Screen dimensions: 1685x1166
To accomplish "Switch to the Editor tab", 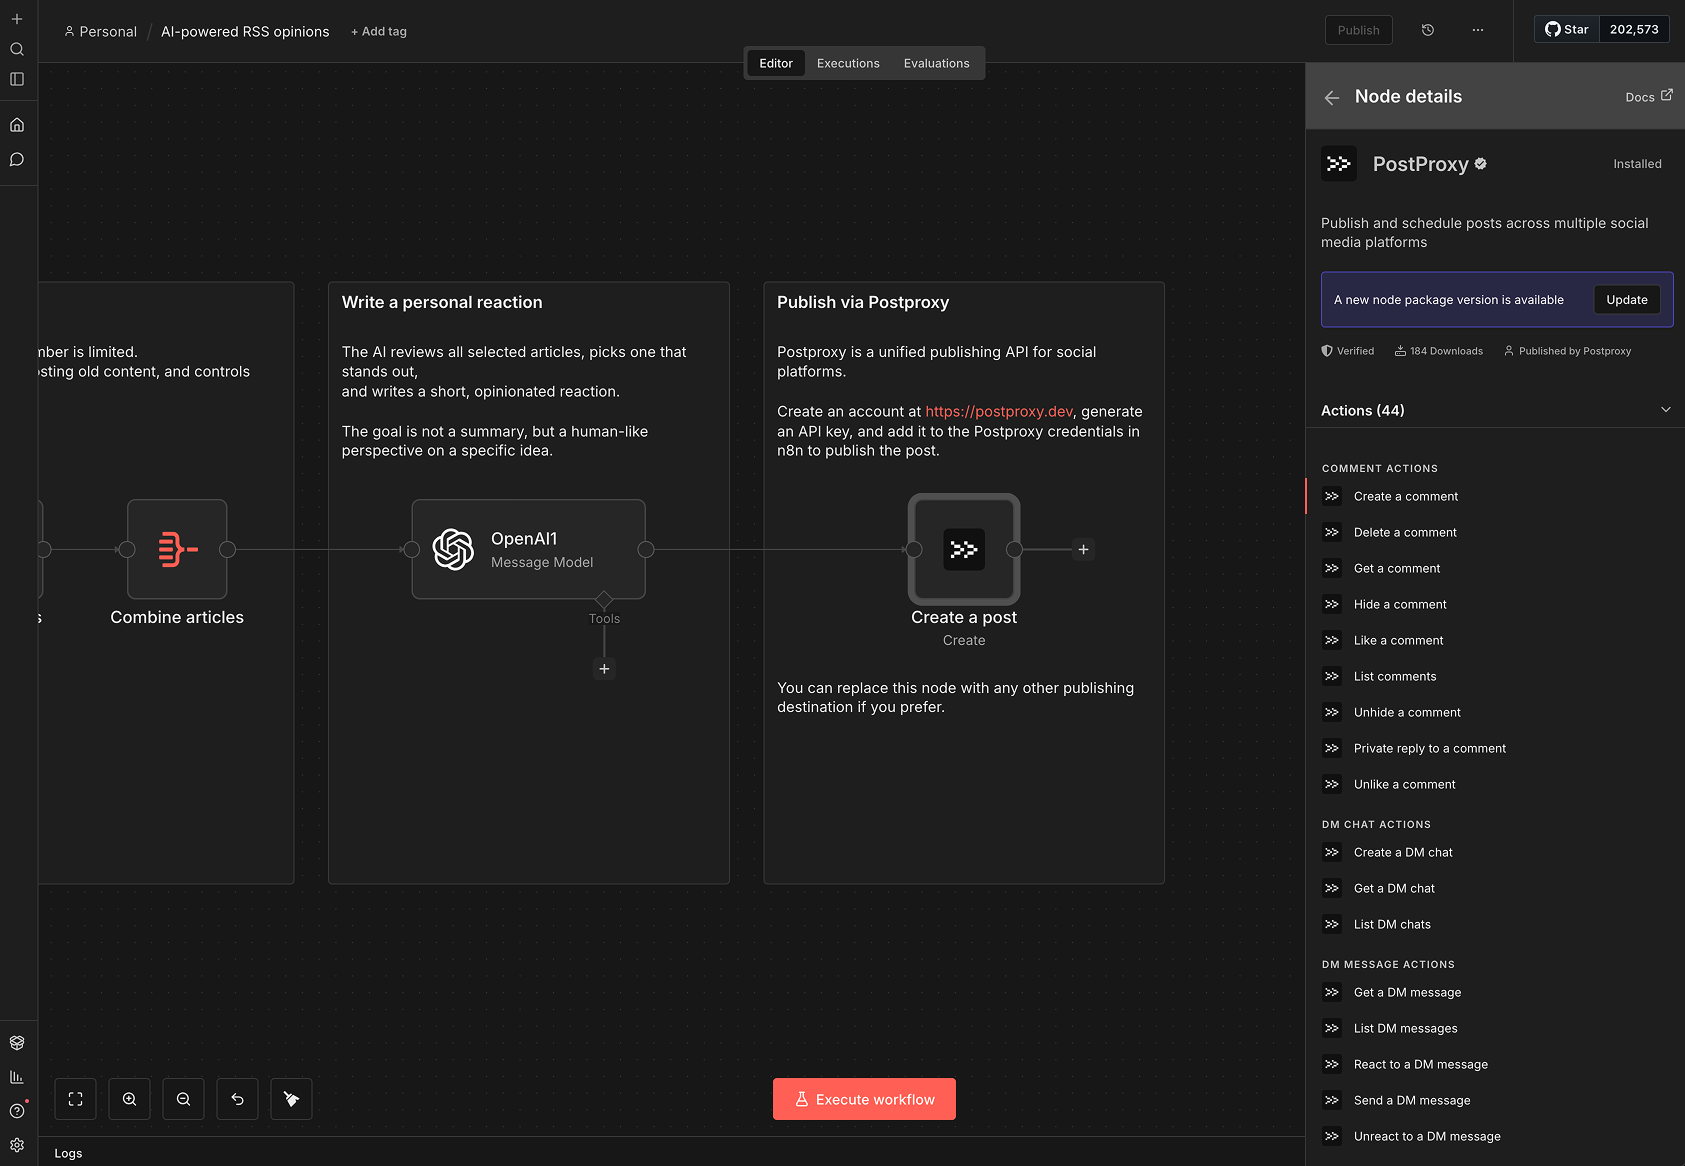I will pyautogui.click(x=776, y=63).
